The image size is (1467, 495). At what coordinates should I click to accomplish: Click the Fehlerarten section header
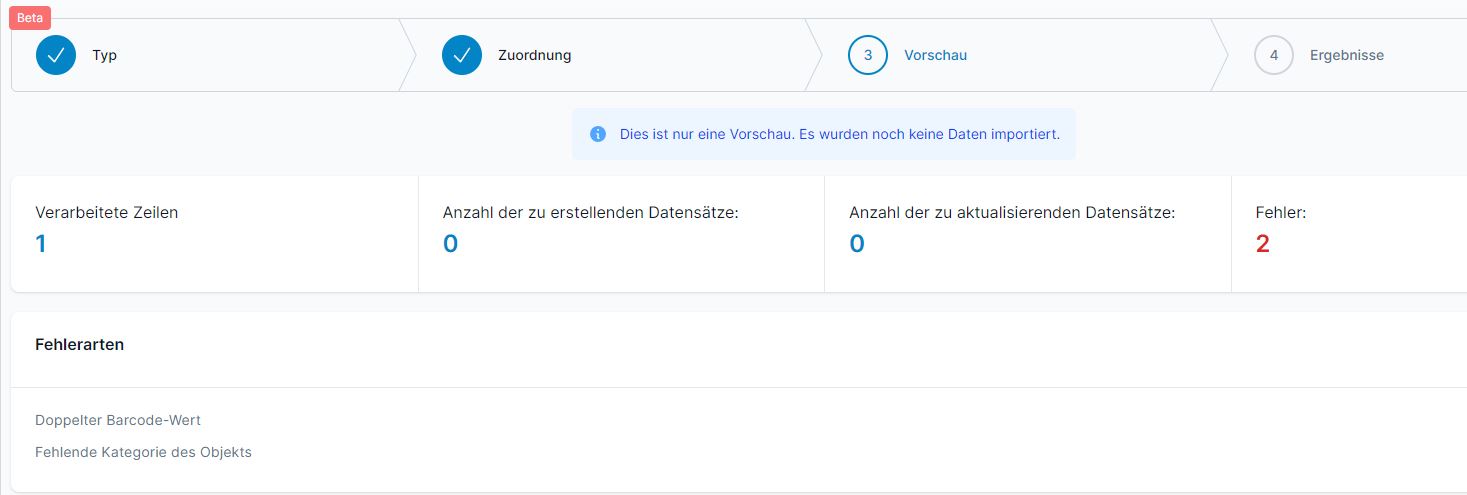(80, 344)
